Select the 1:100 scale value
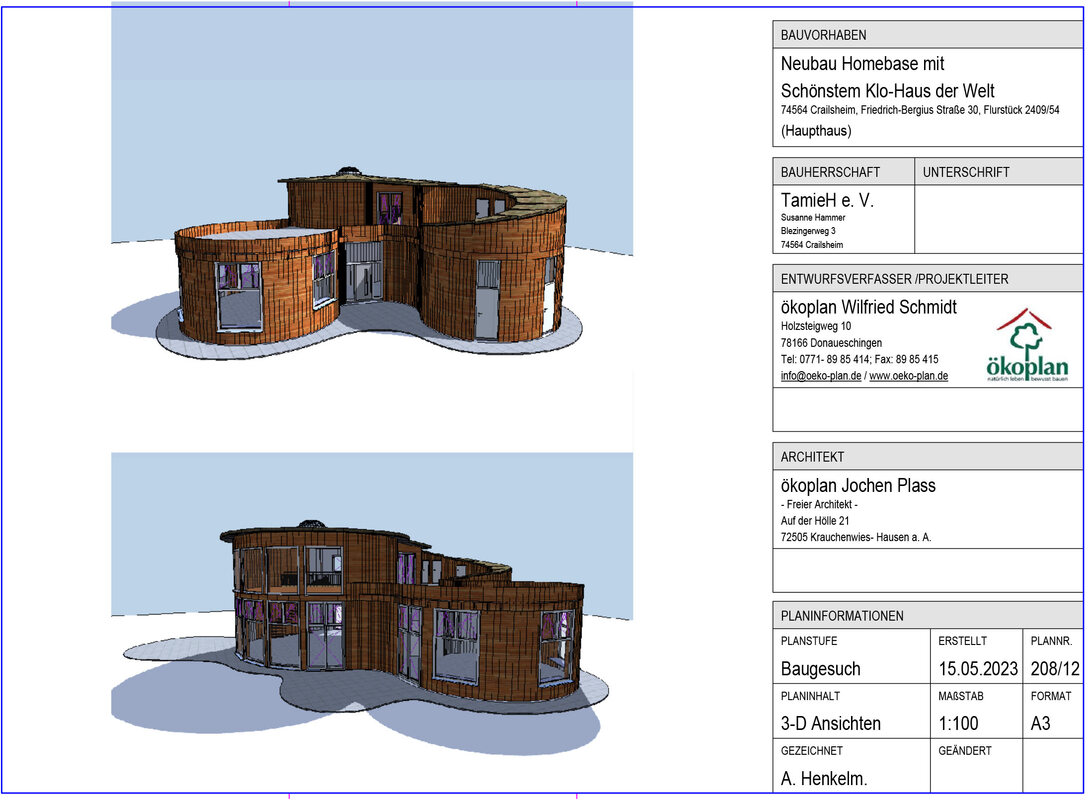 [958, 723]
